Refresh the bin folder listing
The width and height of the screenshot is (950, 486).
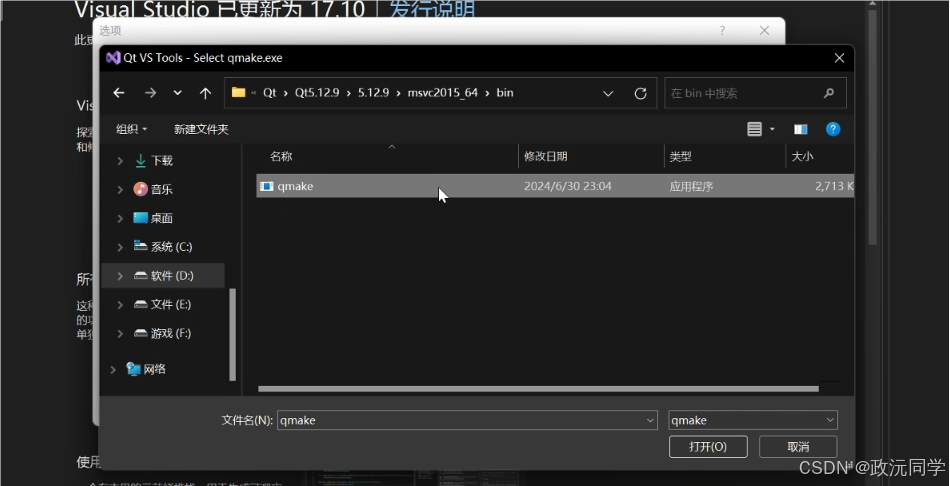tap(640, 93)
